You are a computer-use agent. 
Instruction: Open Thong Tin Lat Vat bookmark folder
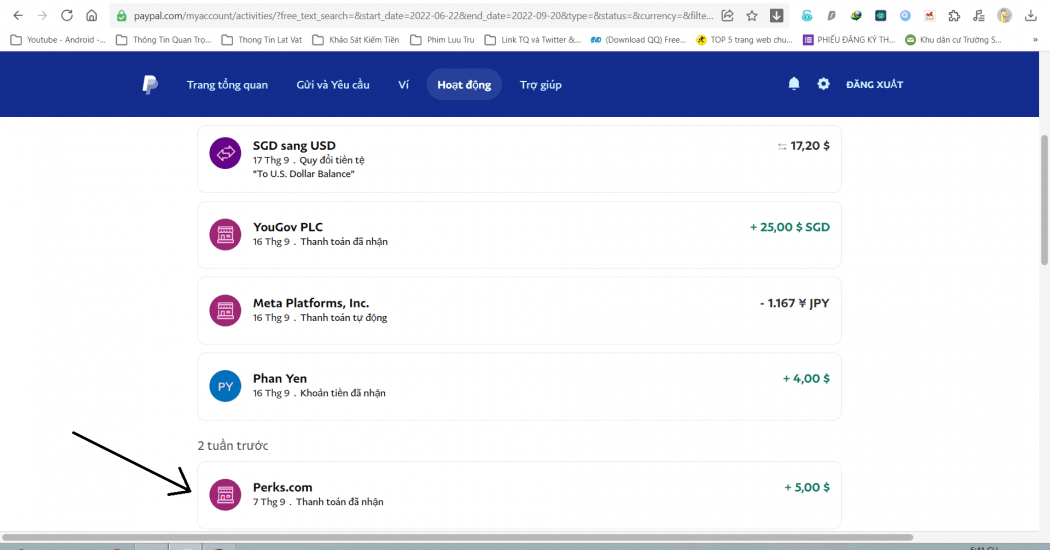click(x=262, y=40)
